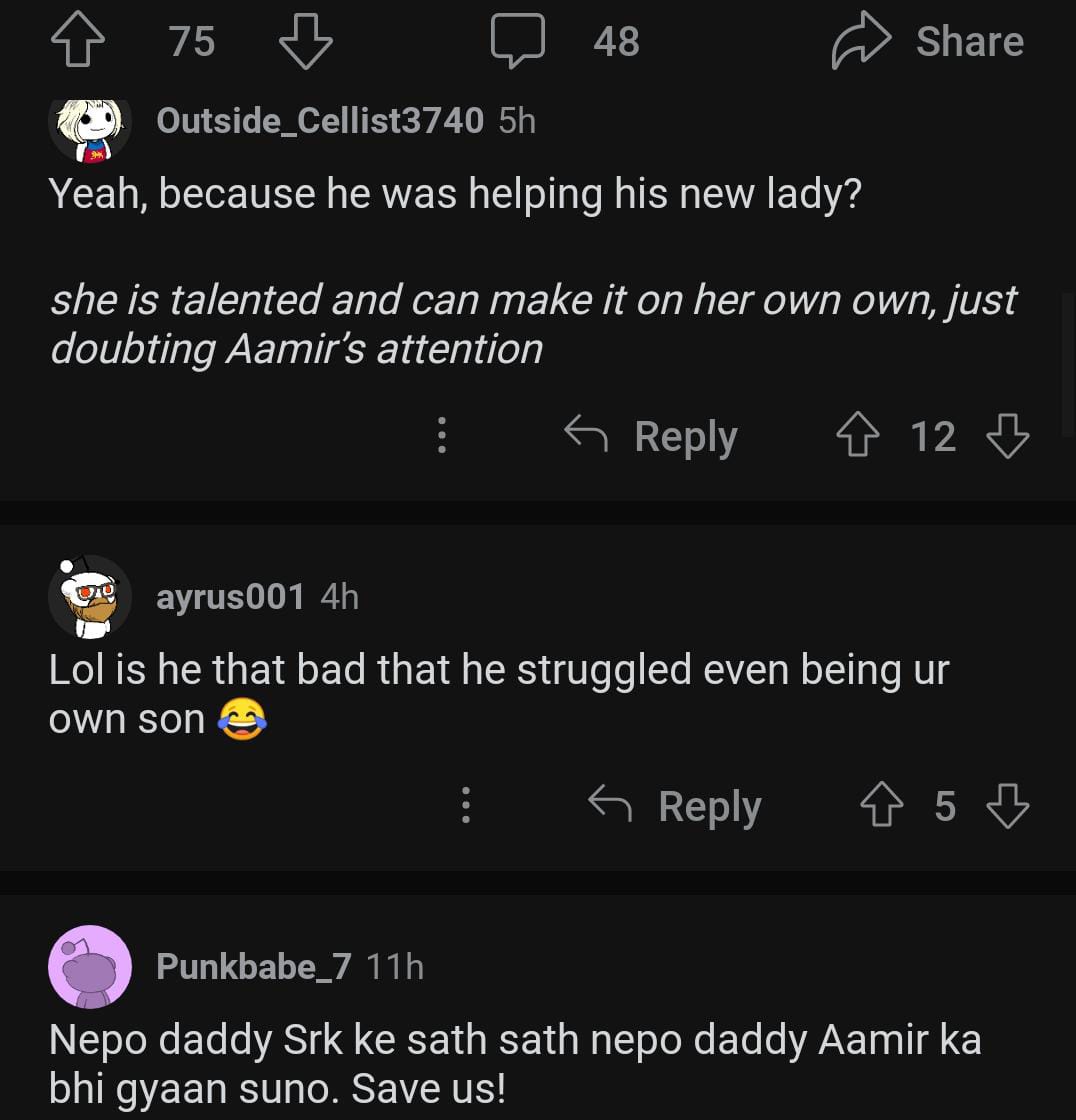Upvote Outside_Cellist3740's comment with 12 points
This screenshot has height=1120, width=1076.
(x=857, y=437)
